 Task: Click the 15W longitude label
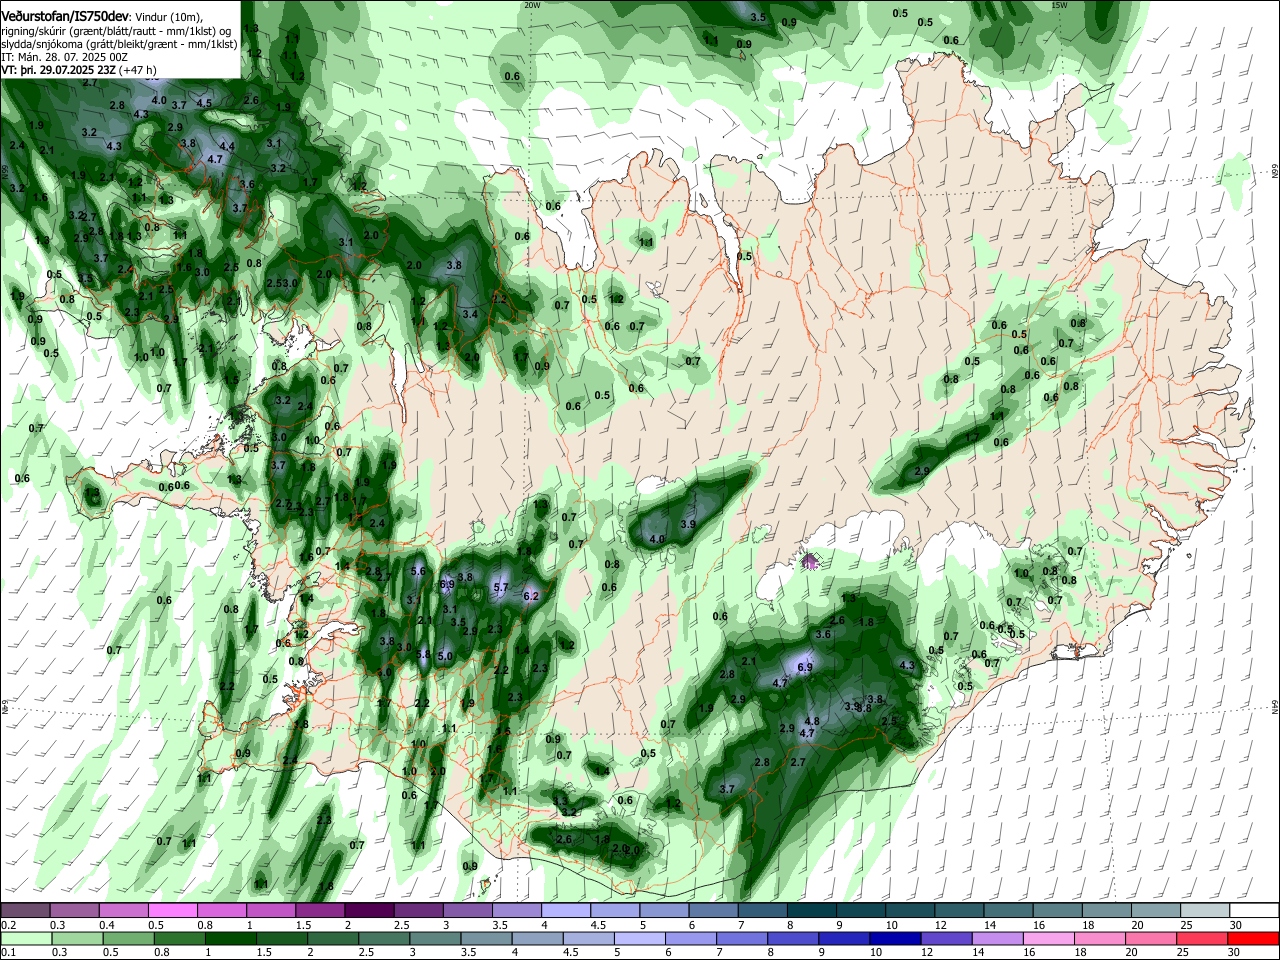coord(1060,5)
